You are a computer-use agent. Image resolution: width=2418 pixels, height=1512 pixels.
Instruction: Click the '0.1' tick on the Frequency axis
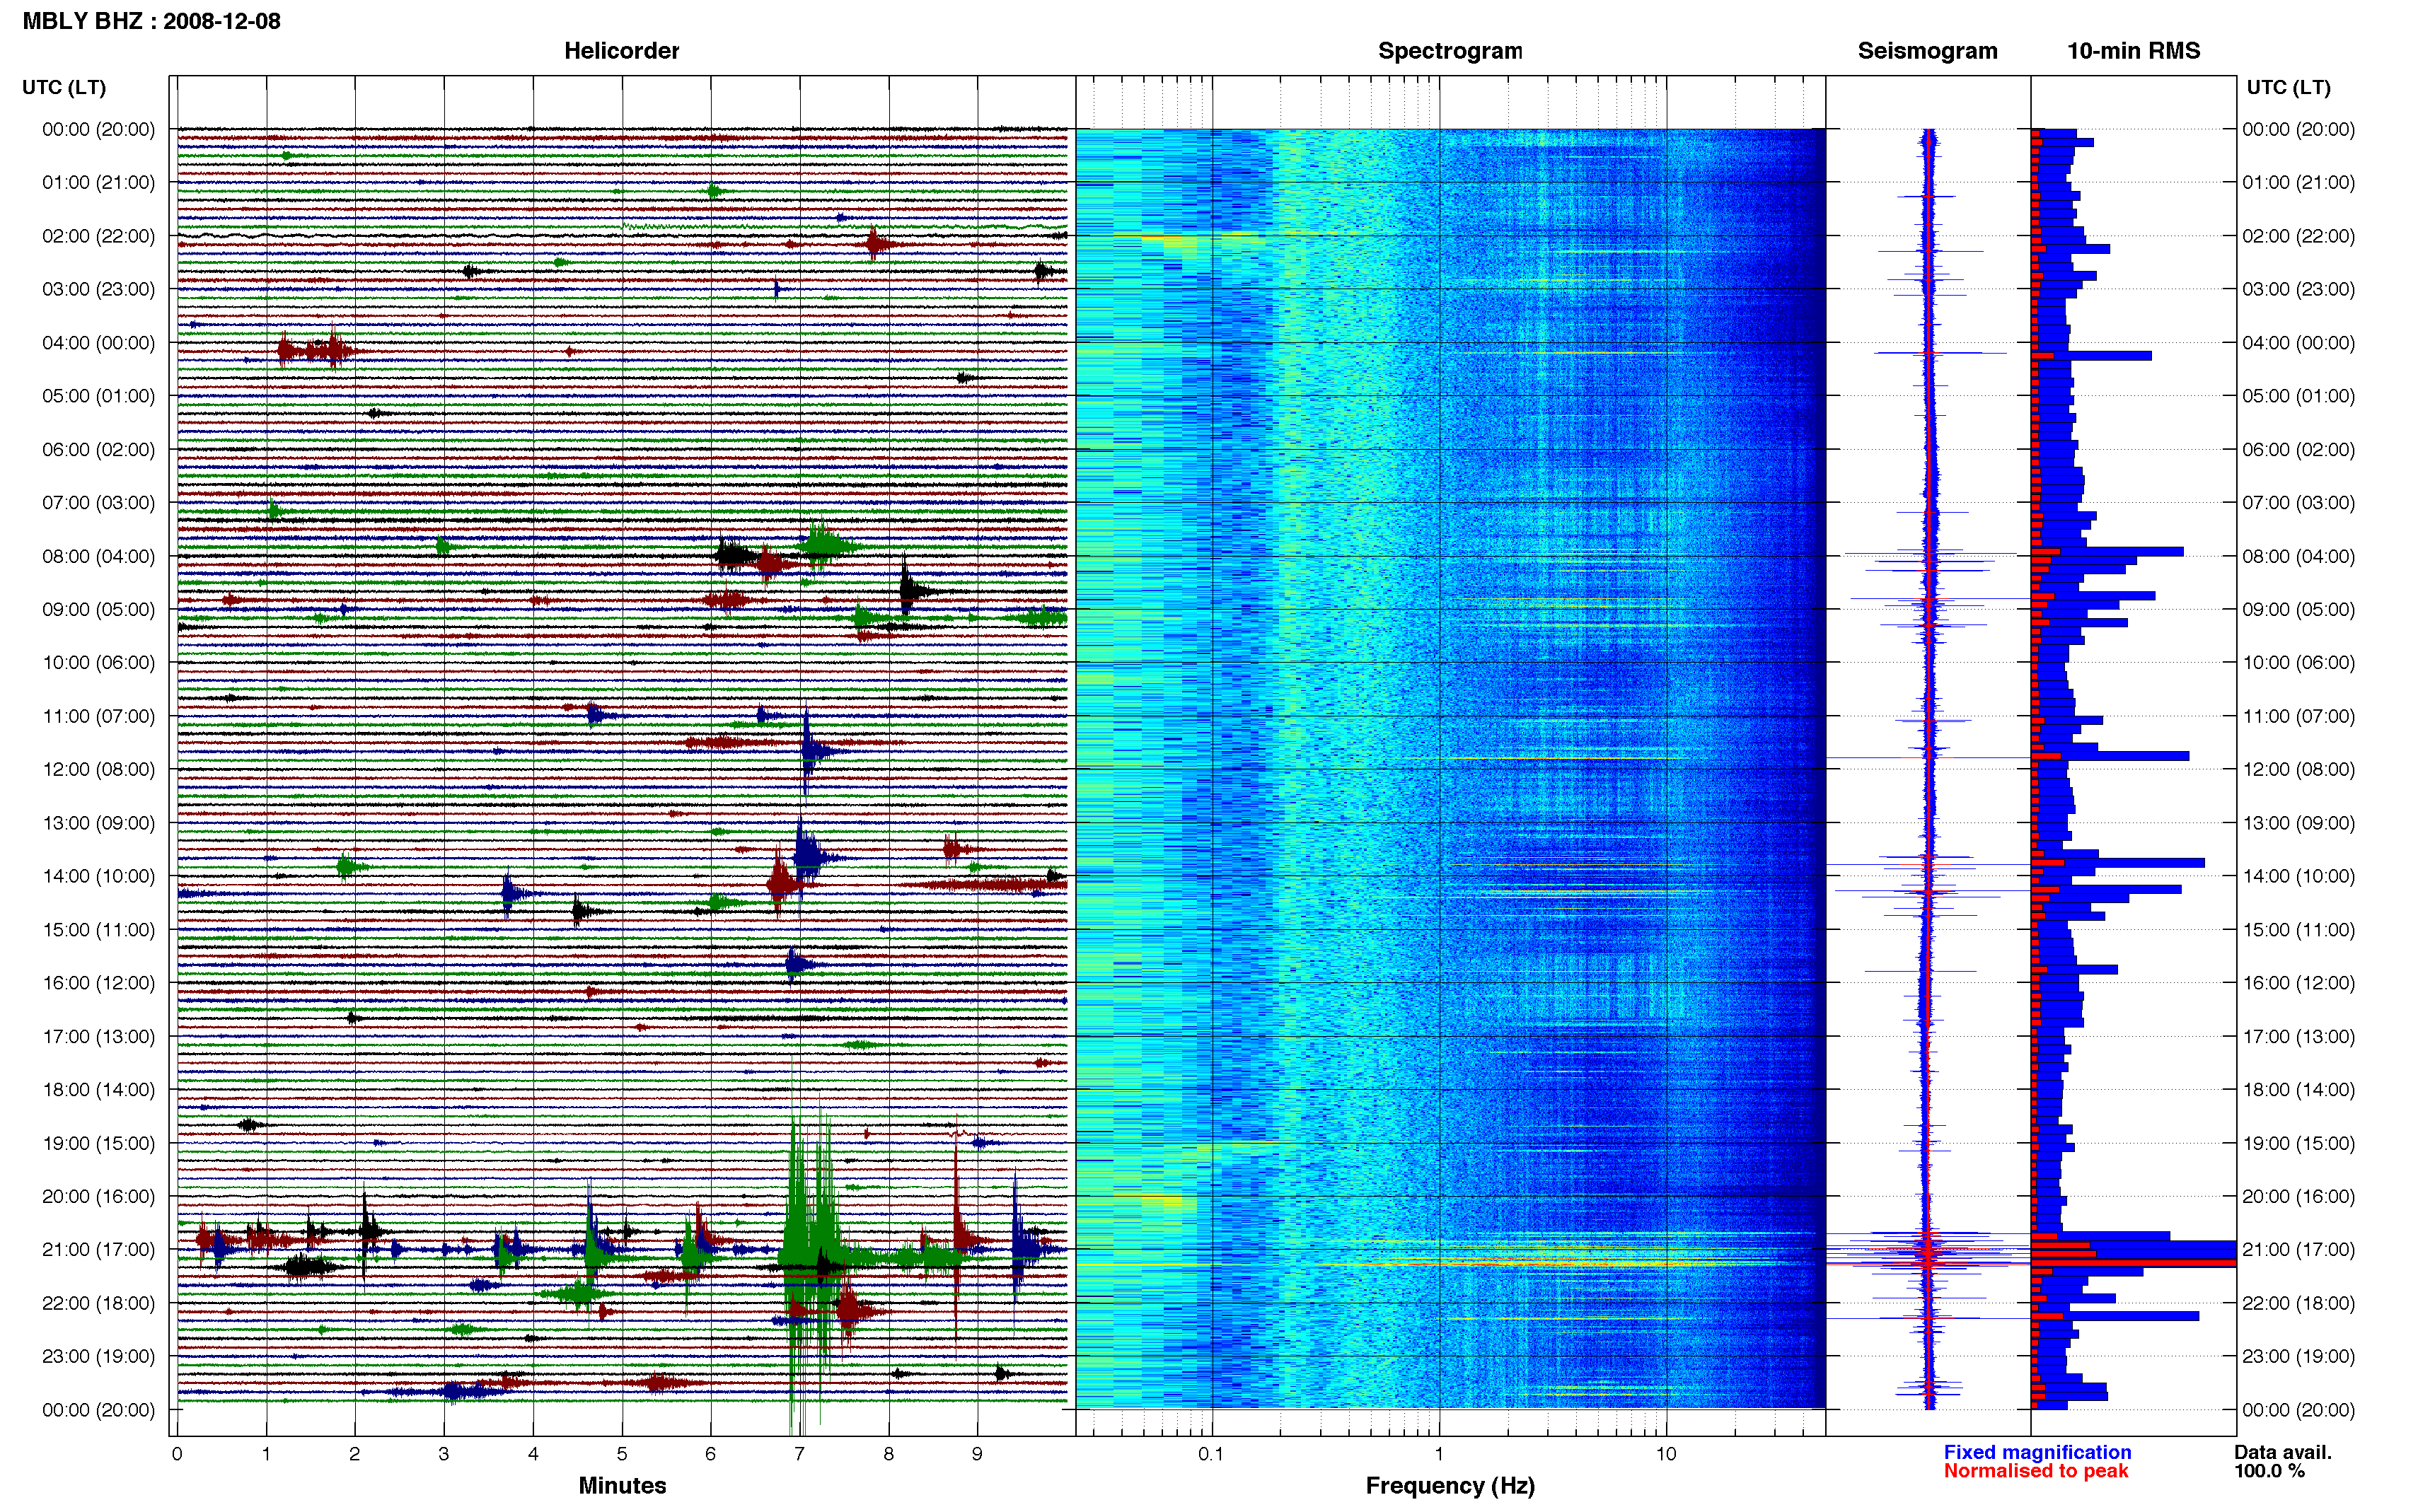click(1211, 1454)
